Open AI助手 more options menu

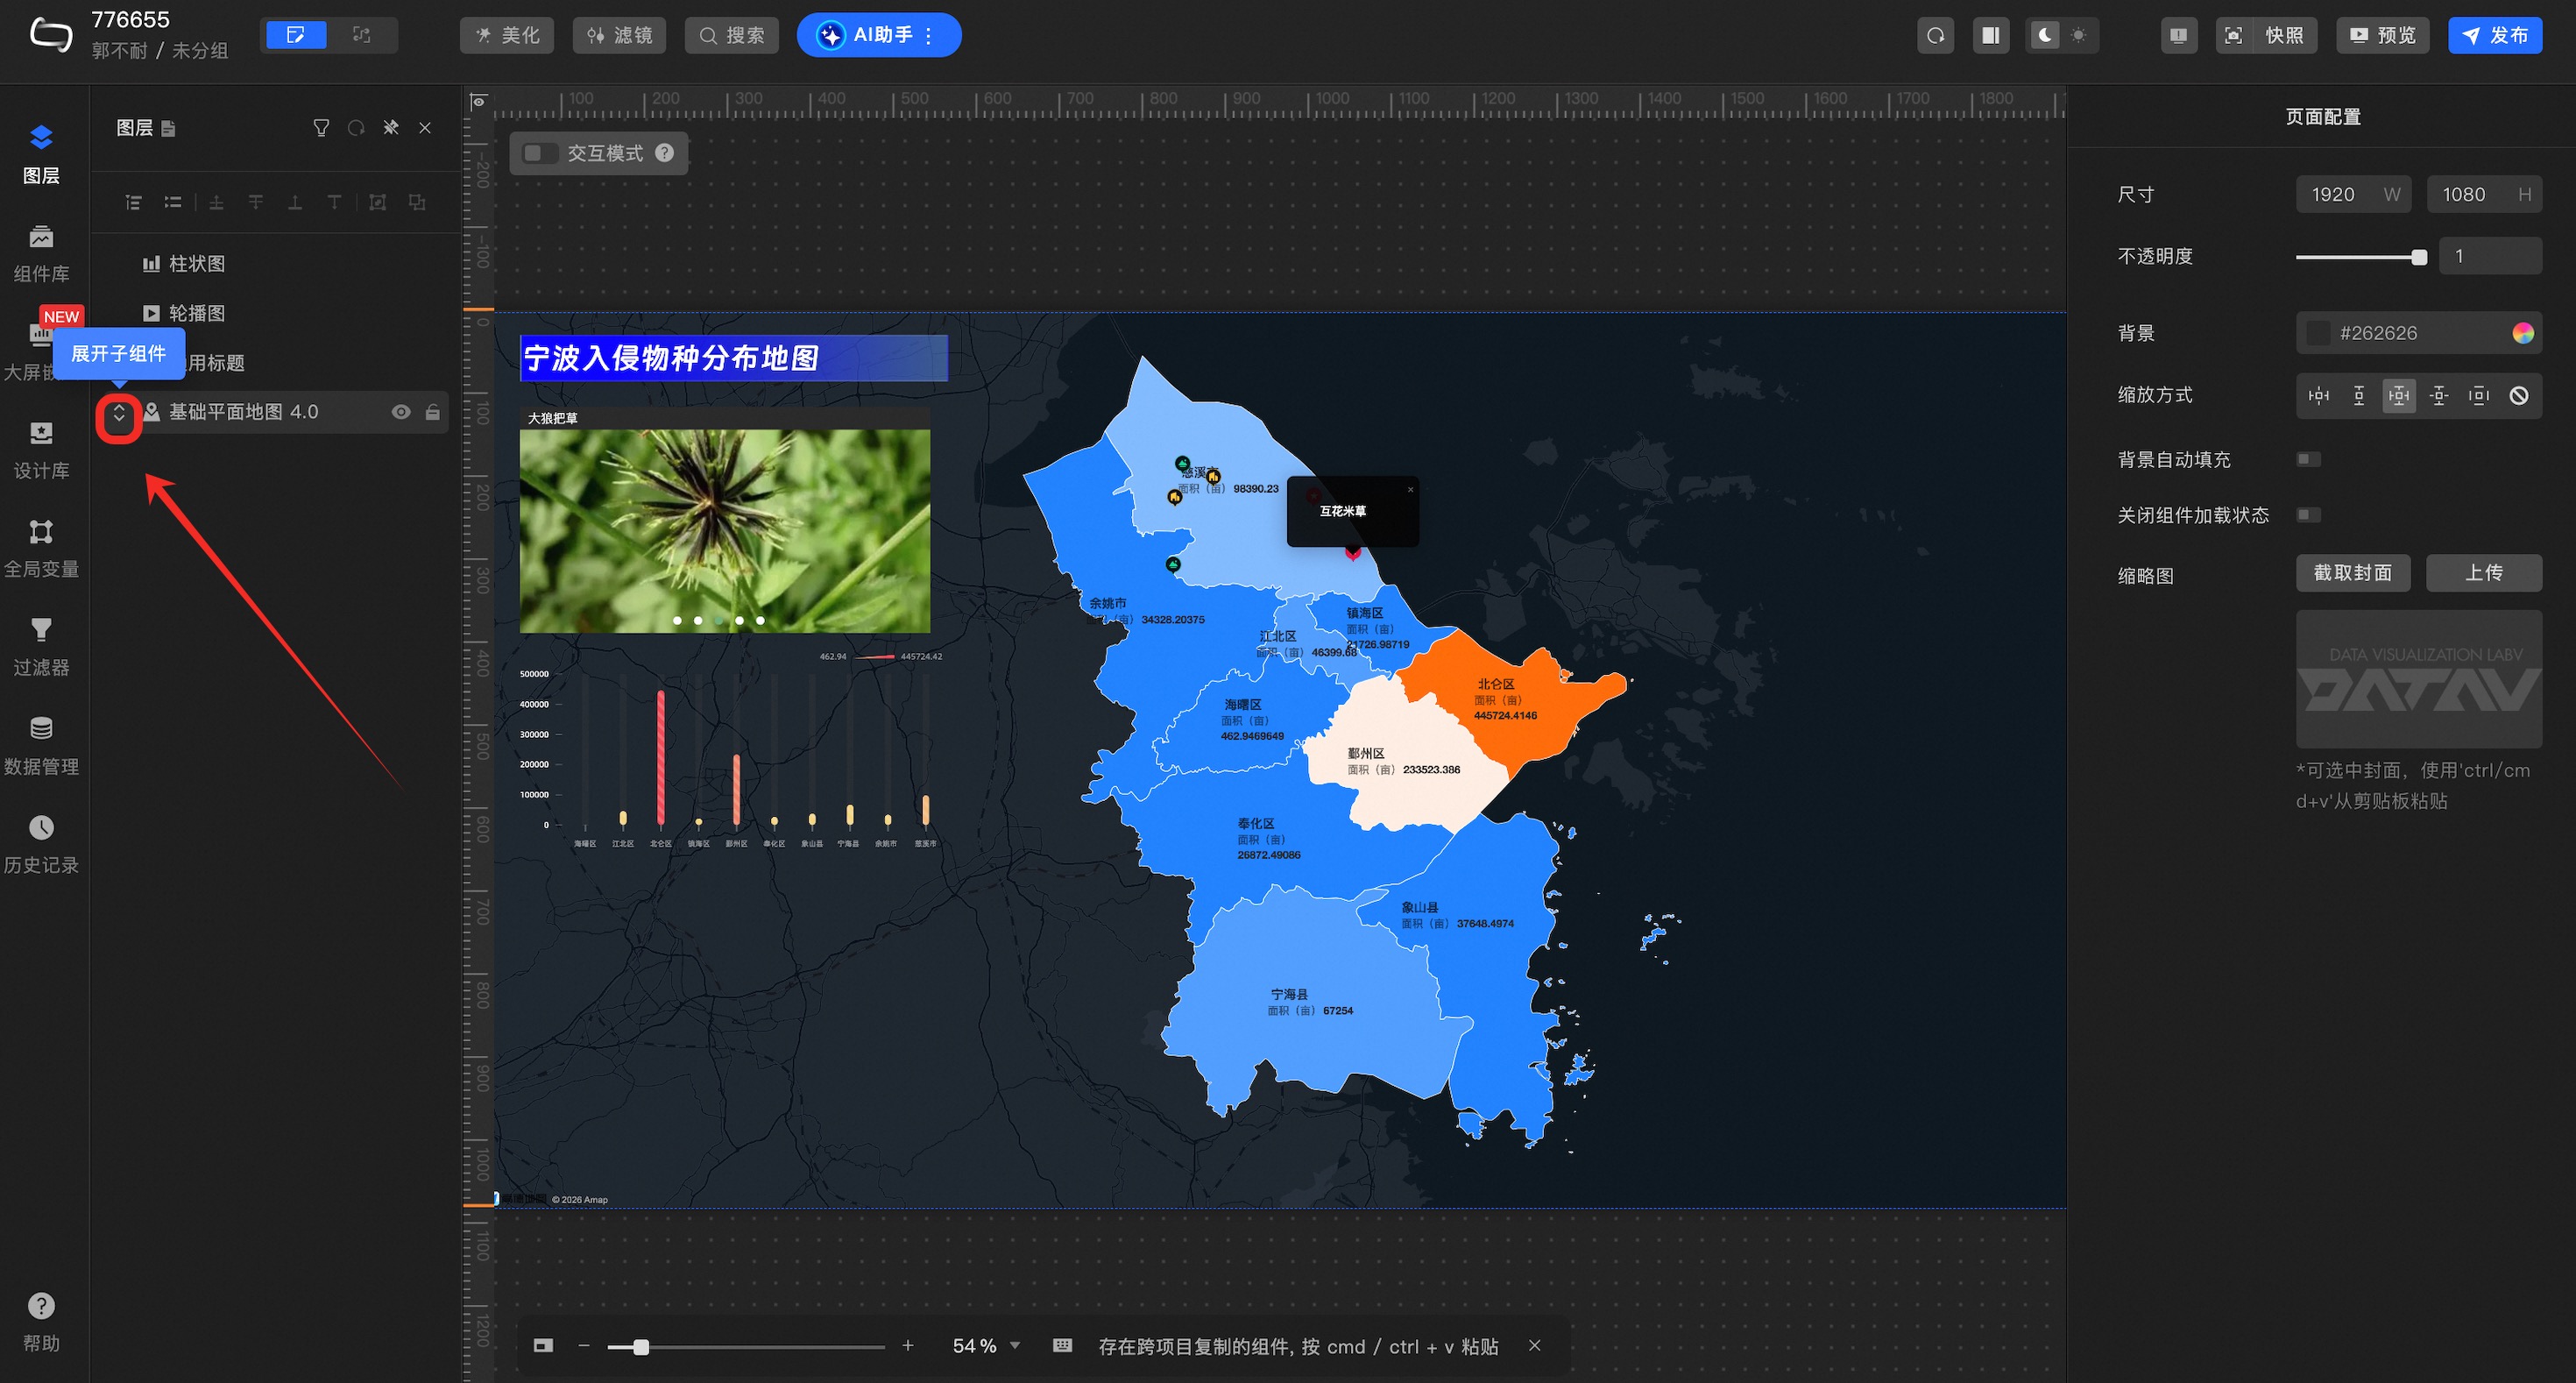(929, 36)
